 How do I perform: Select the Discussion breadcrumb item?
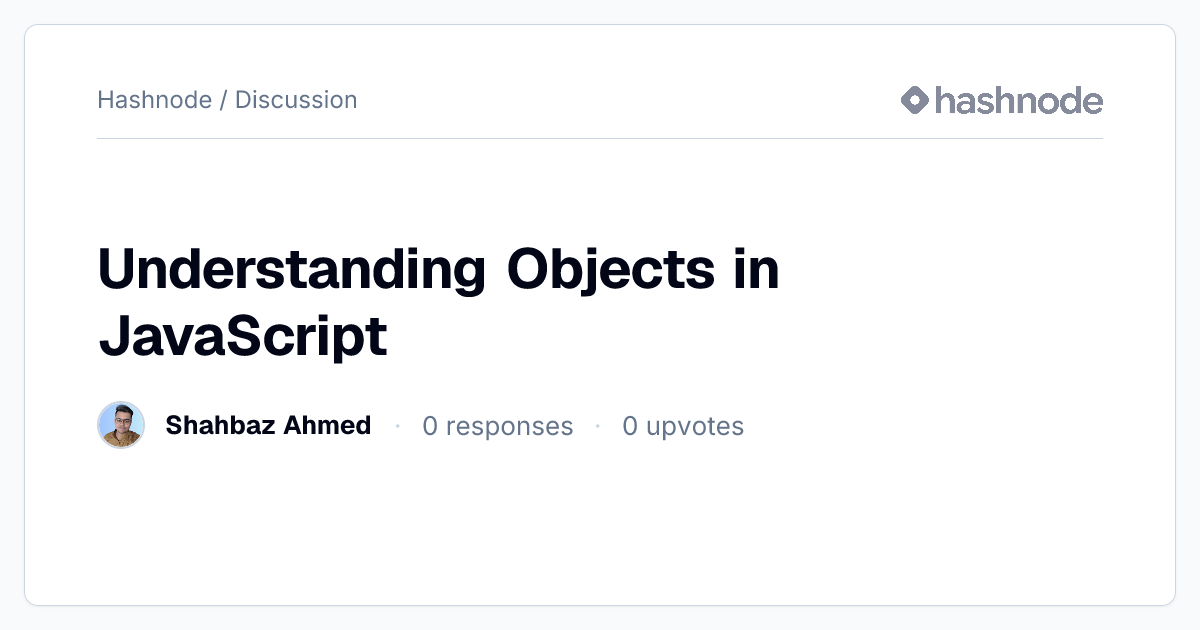[x=296, y=100]
